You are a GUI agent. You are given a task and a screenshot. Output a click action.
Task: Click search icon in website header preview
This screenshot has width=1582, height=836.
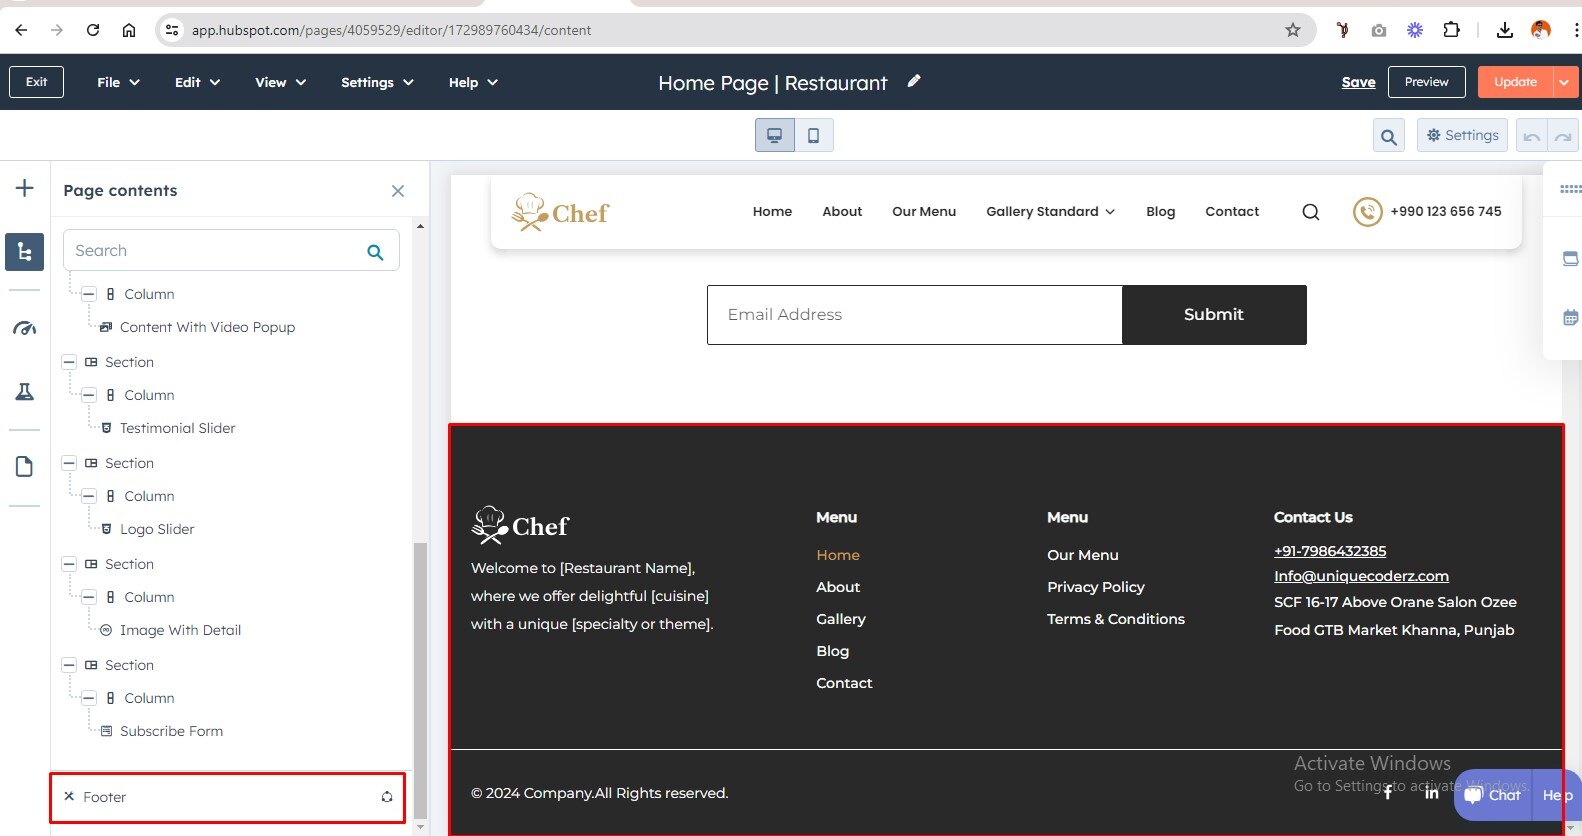click(x=1310, y=212)
